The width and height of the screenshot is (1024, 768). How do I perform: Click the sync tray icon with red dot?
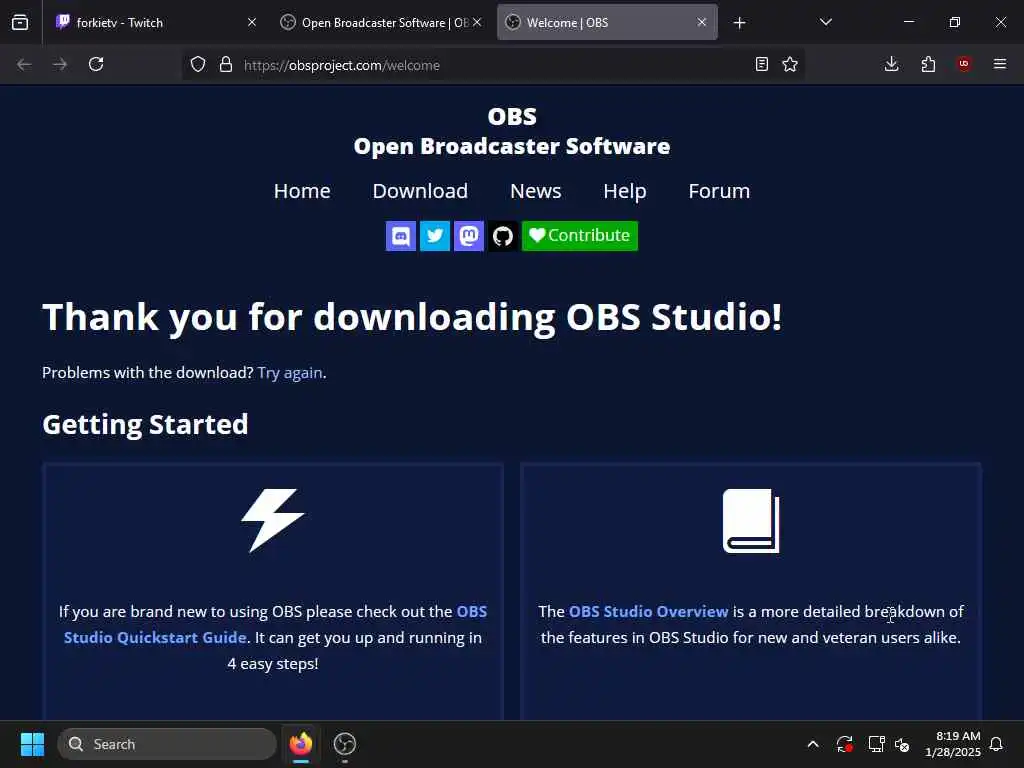844,744
